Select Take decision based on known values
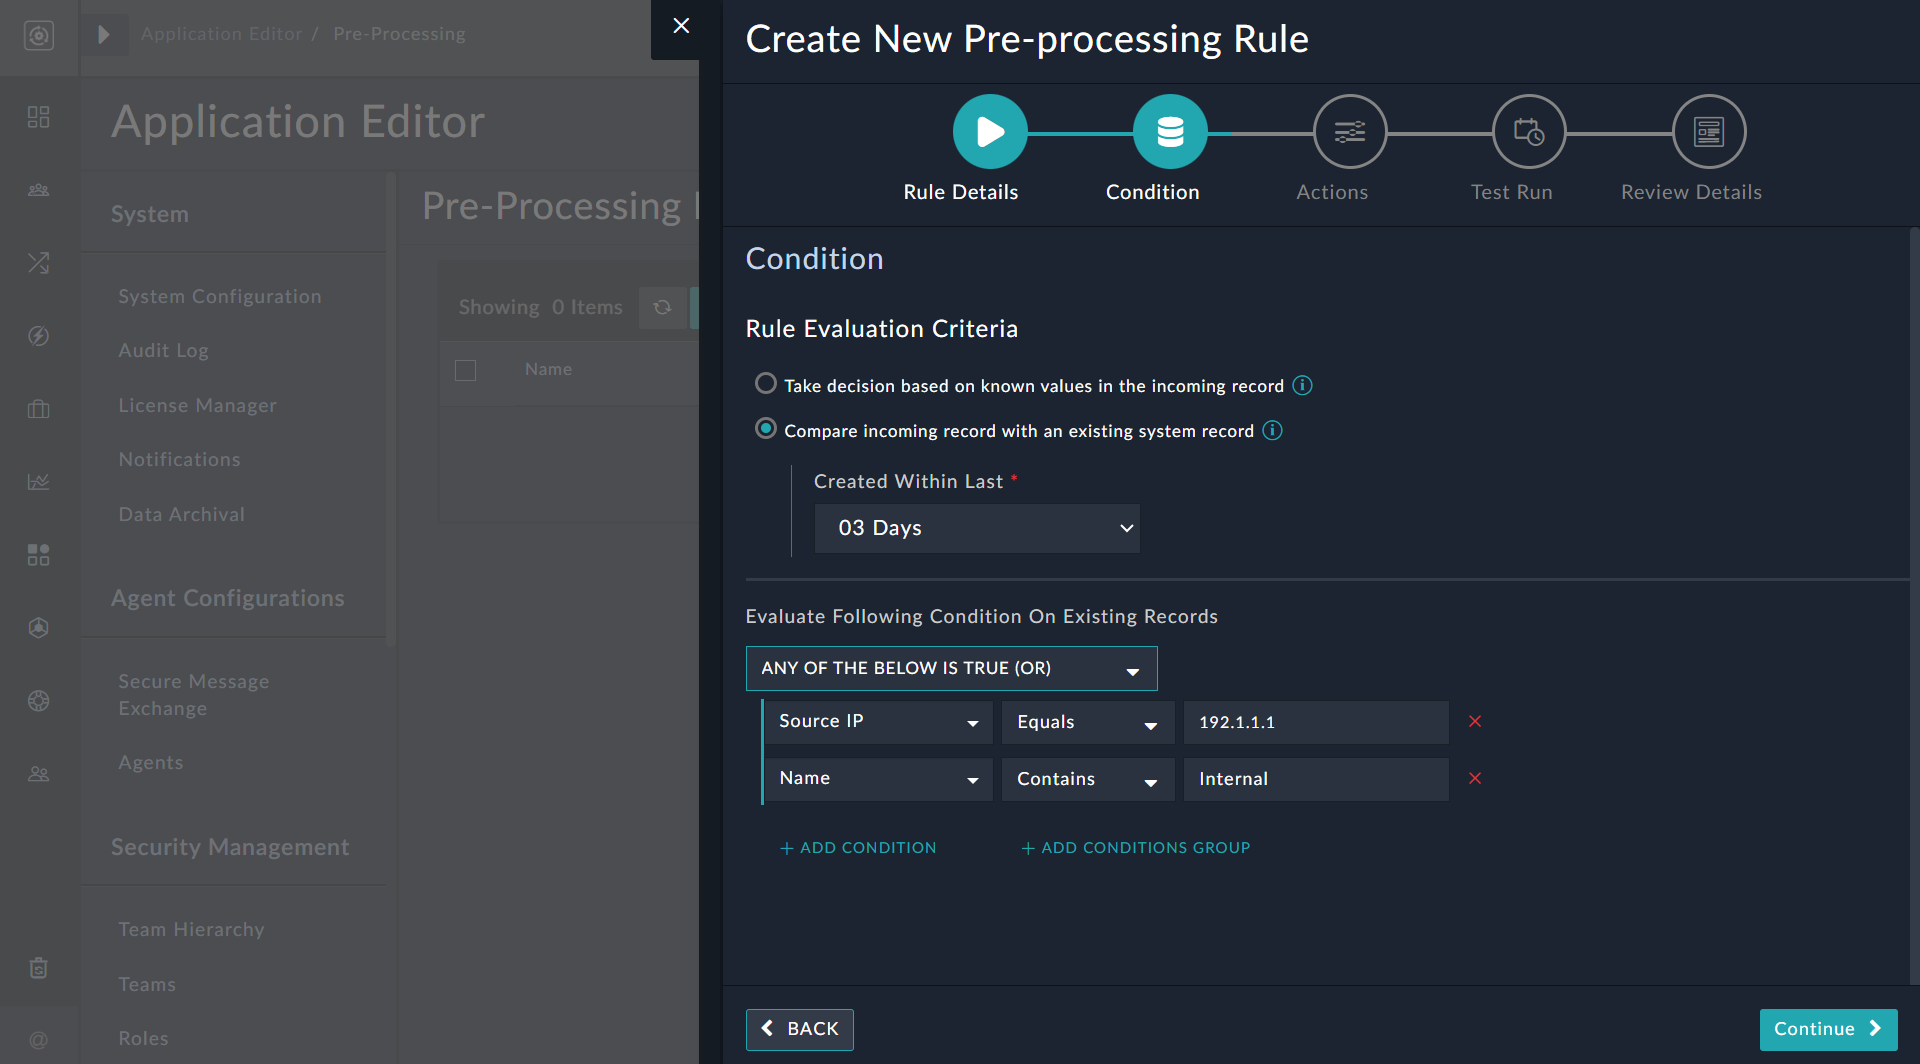1920x1064 pixels. click(x=766, y=383)
